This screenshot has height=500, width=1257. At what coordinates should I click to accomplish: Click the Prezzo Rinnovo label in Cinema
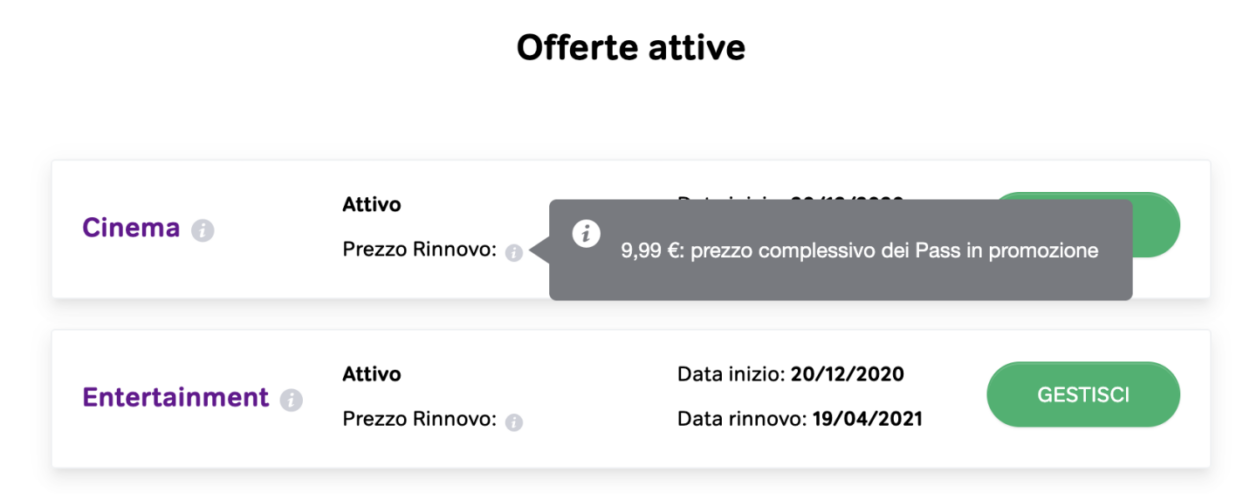tap(419, 250)
